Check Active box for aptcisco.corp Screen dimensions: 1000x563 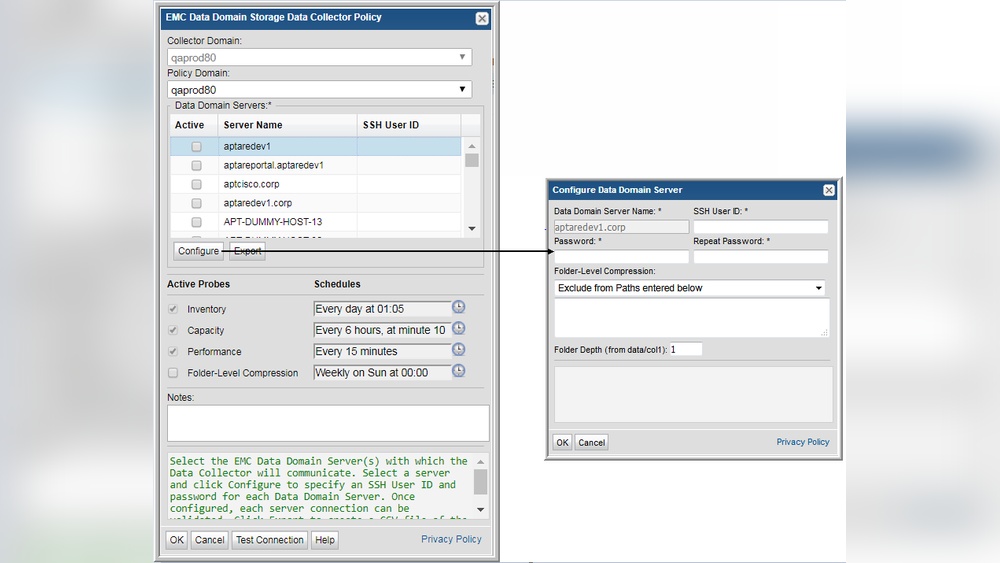point(196,184)
